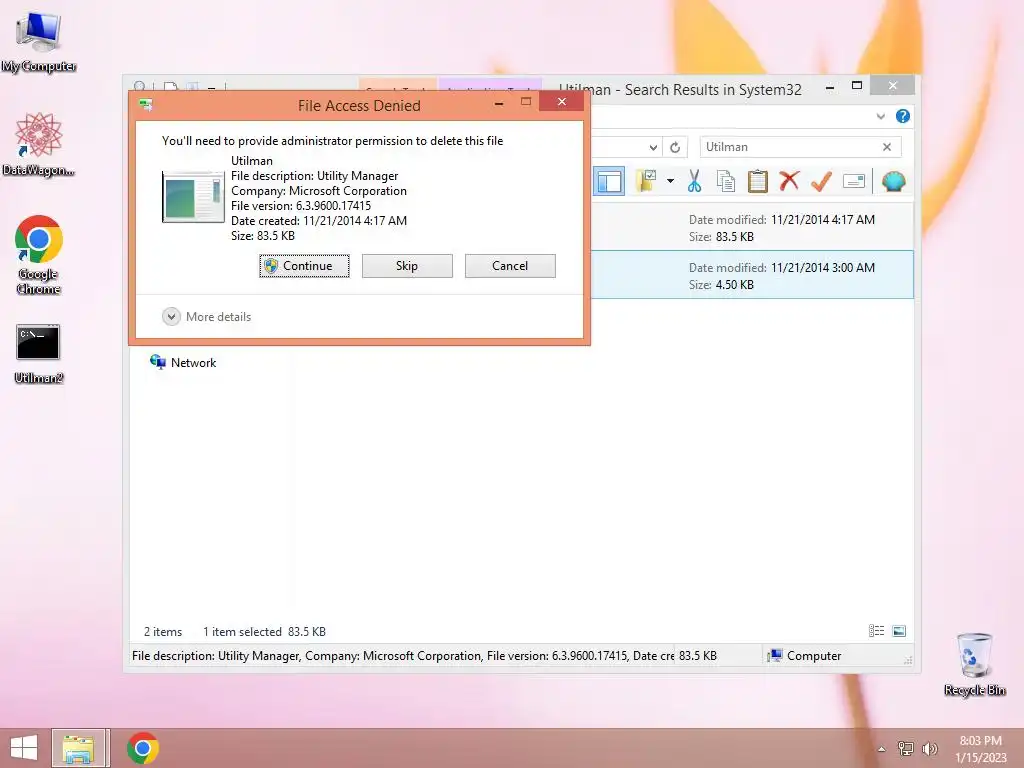
Task: Click Chrome icon in the taskbar
Action: pyautogui.click(x=143, y=748)
